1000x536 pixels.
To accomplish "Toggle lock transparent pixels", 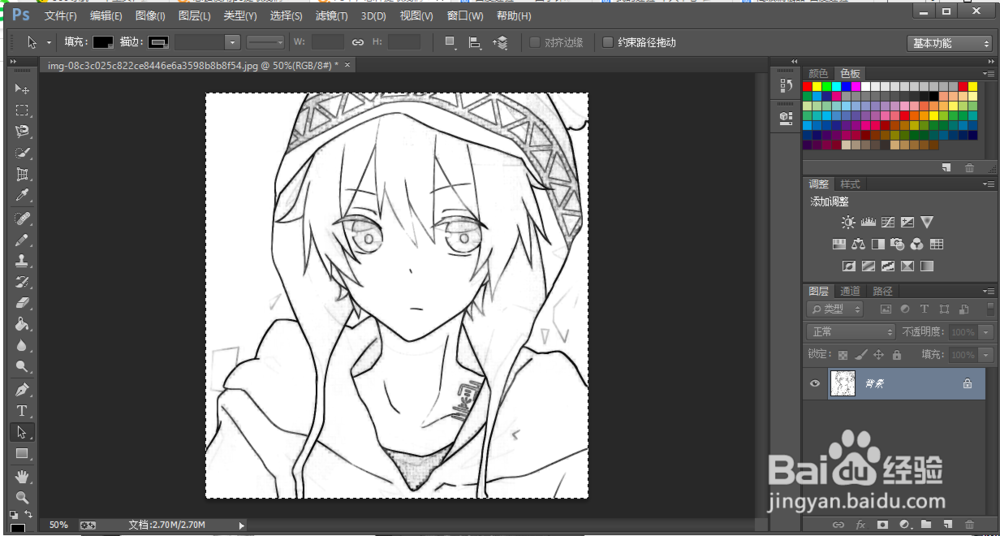I will [x=843, y=355].
